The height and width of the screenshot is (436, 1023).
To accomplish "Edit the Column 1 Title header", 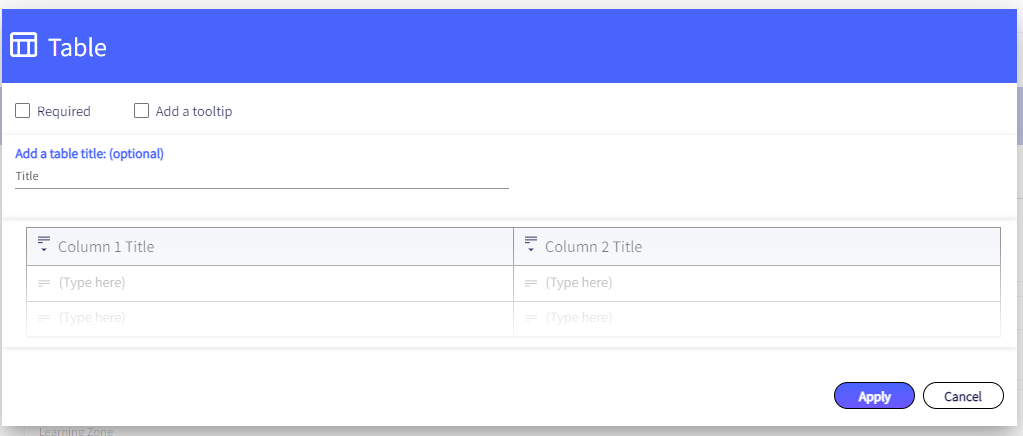I will coord(106,247).
